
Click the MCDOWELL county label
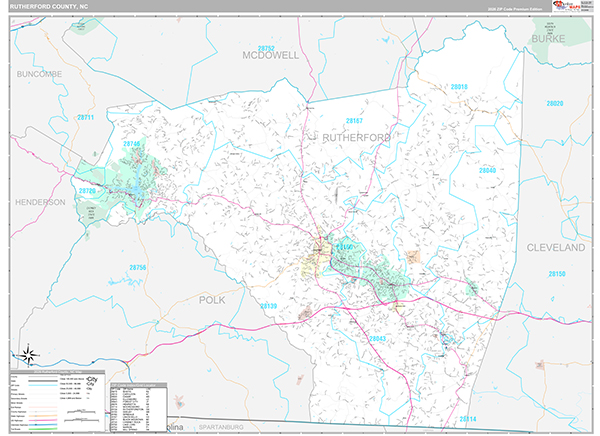tap(271, 56)
